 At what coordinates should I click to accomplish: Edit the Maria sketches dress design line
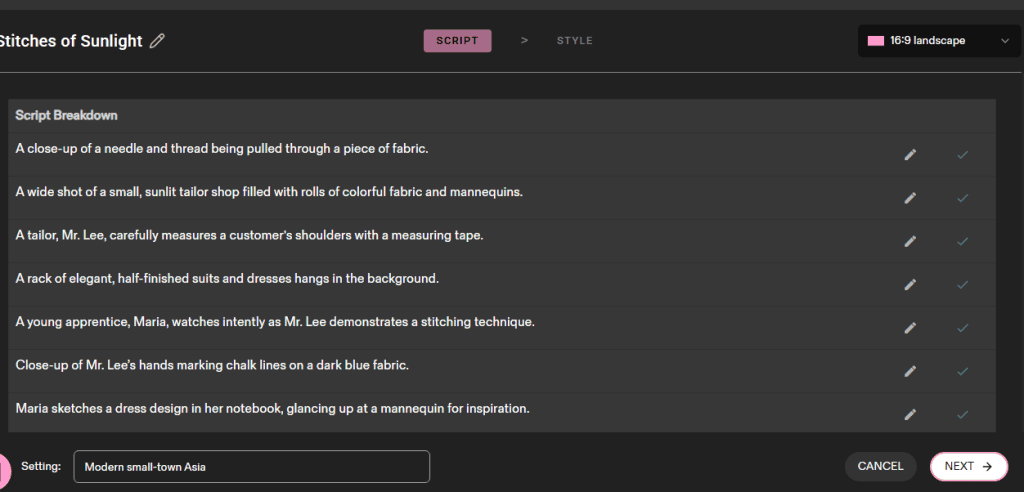[910, 414]
